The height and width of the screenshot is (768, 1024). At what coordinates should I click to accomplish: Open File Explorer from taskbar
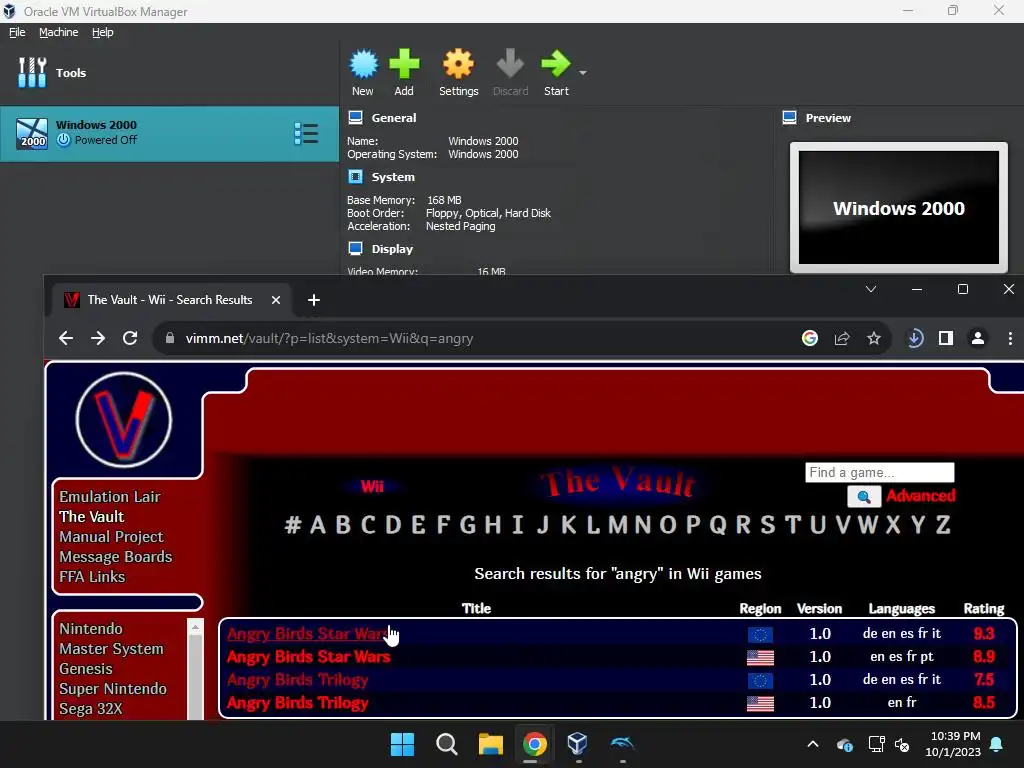click(490, 744)
